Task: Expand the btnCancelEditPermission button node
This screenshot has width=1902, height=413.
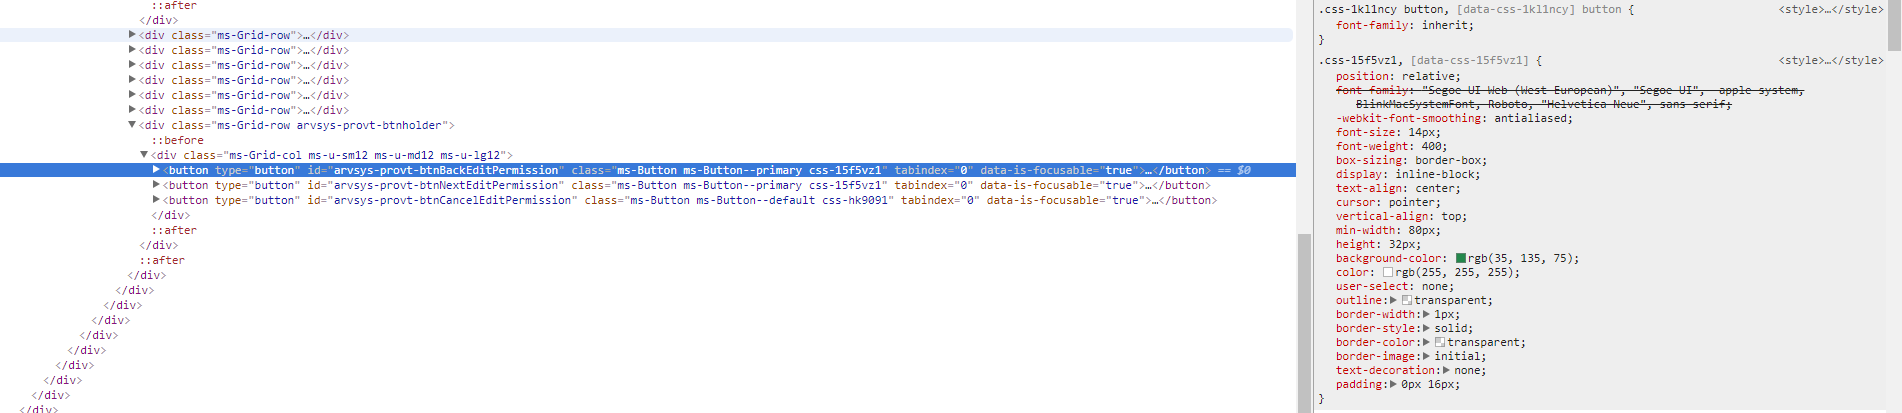Action: click(x=156, y=200)
